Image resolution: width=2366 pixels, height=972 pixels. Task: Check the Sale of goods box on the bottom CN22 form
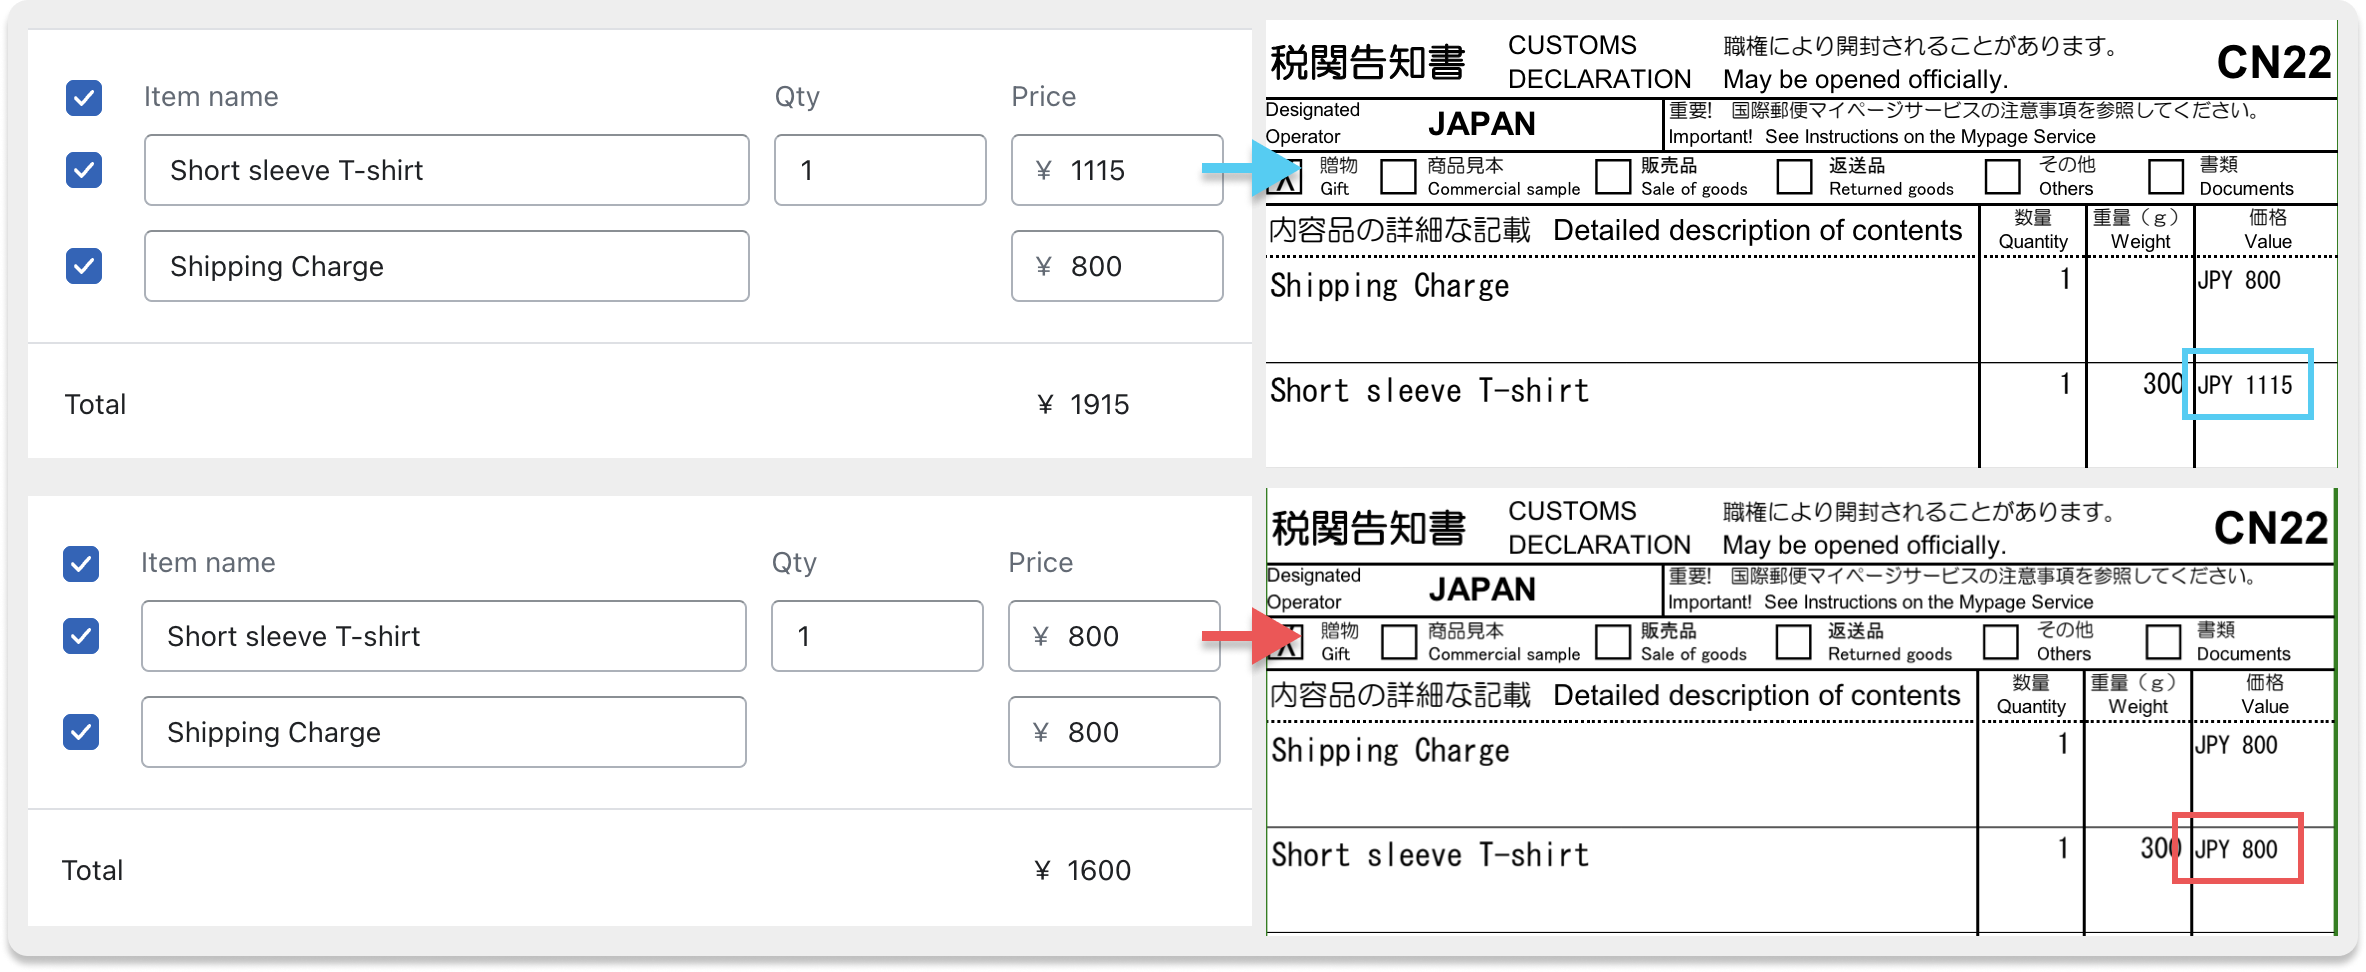pyautogui.click(x=1612, y=642)
